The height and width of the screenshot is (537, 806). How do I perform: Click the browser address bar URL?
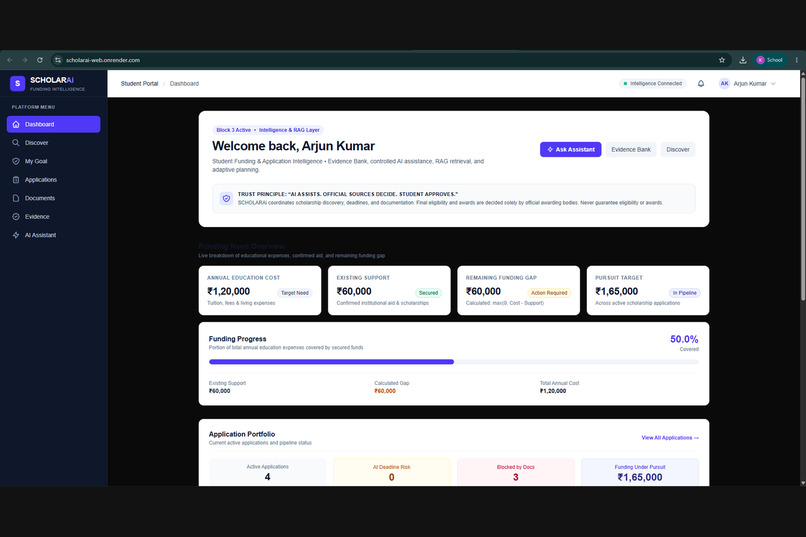103,60
